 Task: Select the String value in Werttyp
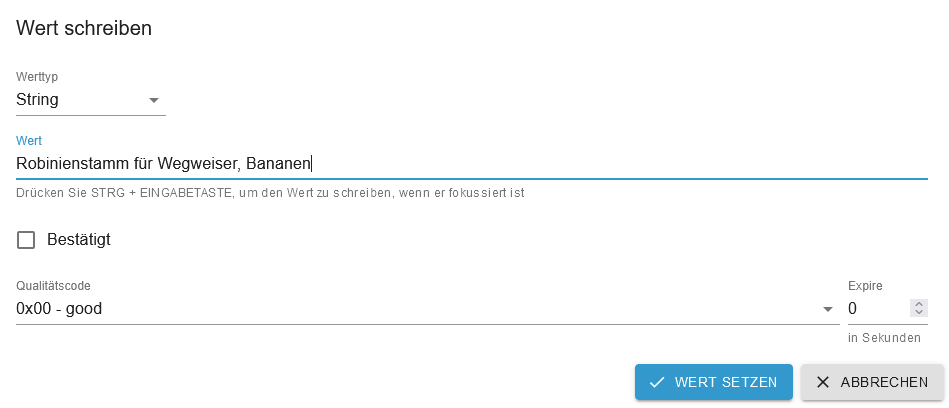[x=38, y=99]
